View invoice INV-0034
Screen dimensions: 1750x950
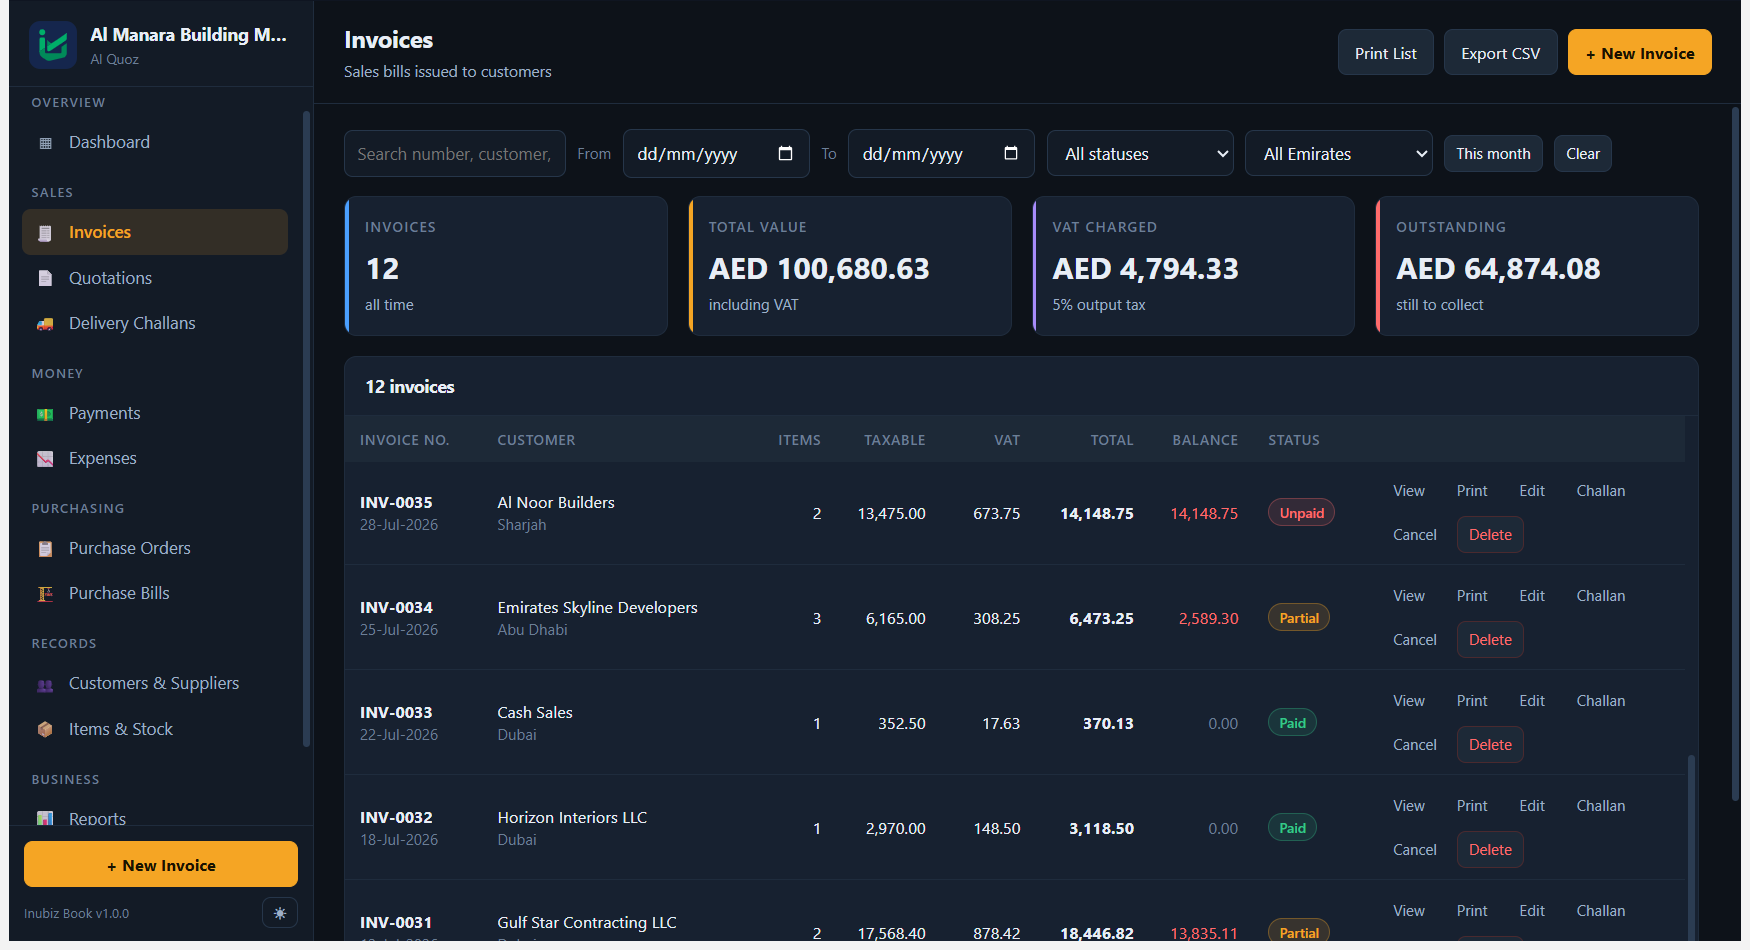tap(1409, 596)
